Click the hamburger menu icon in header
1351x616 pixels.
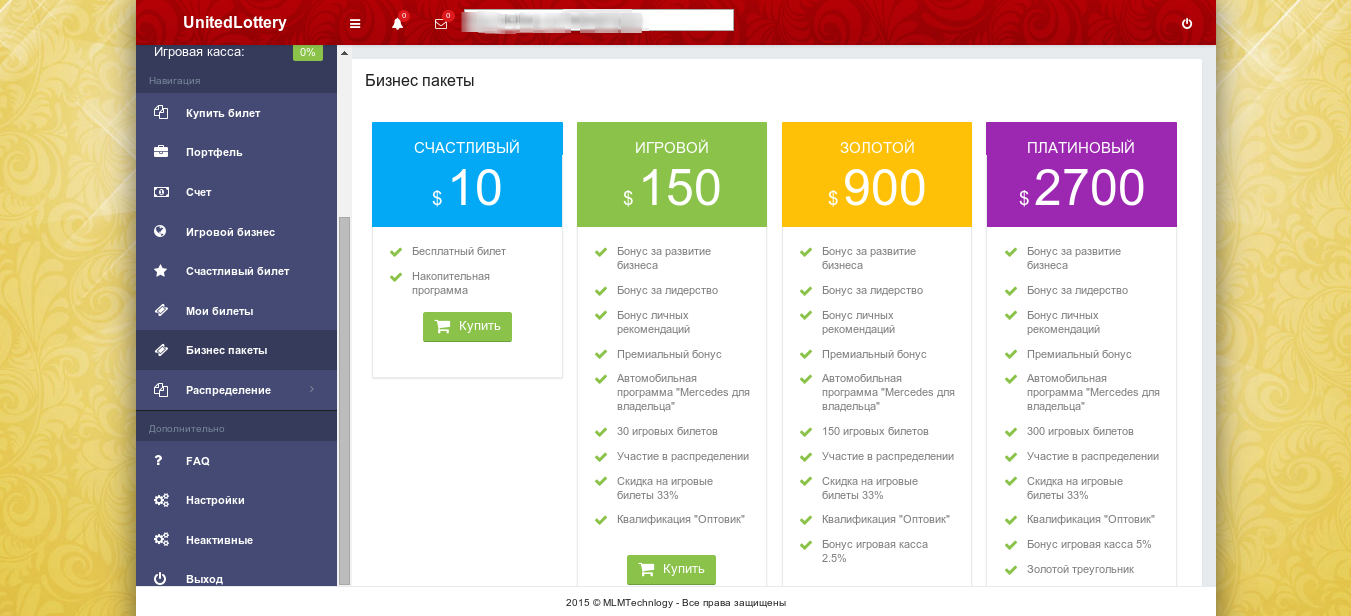(x=355, y=24)
